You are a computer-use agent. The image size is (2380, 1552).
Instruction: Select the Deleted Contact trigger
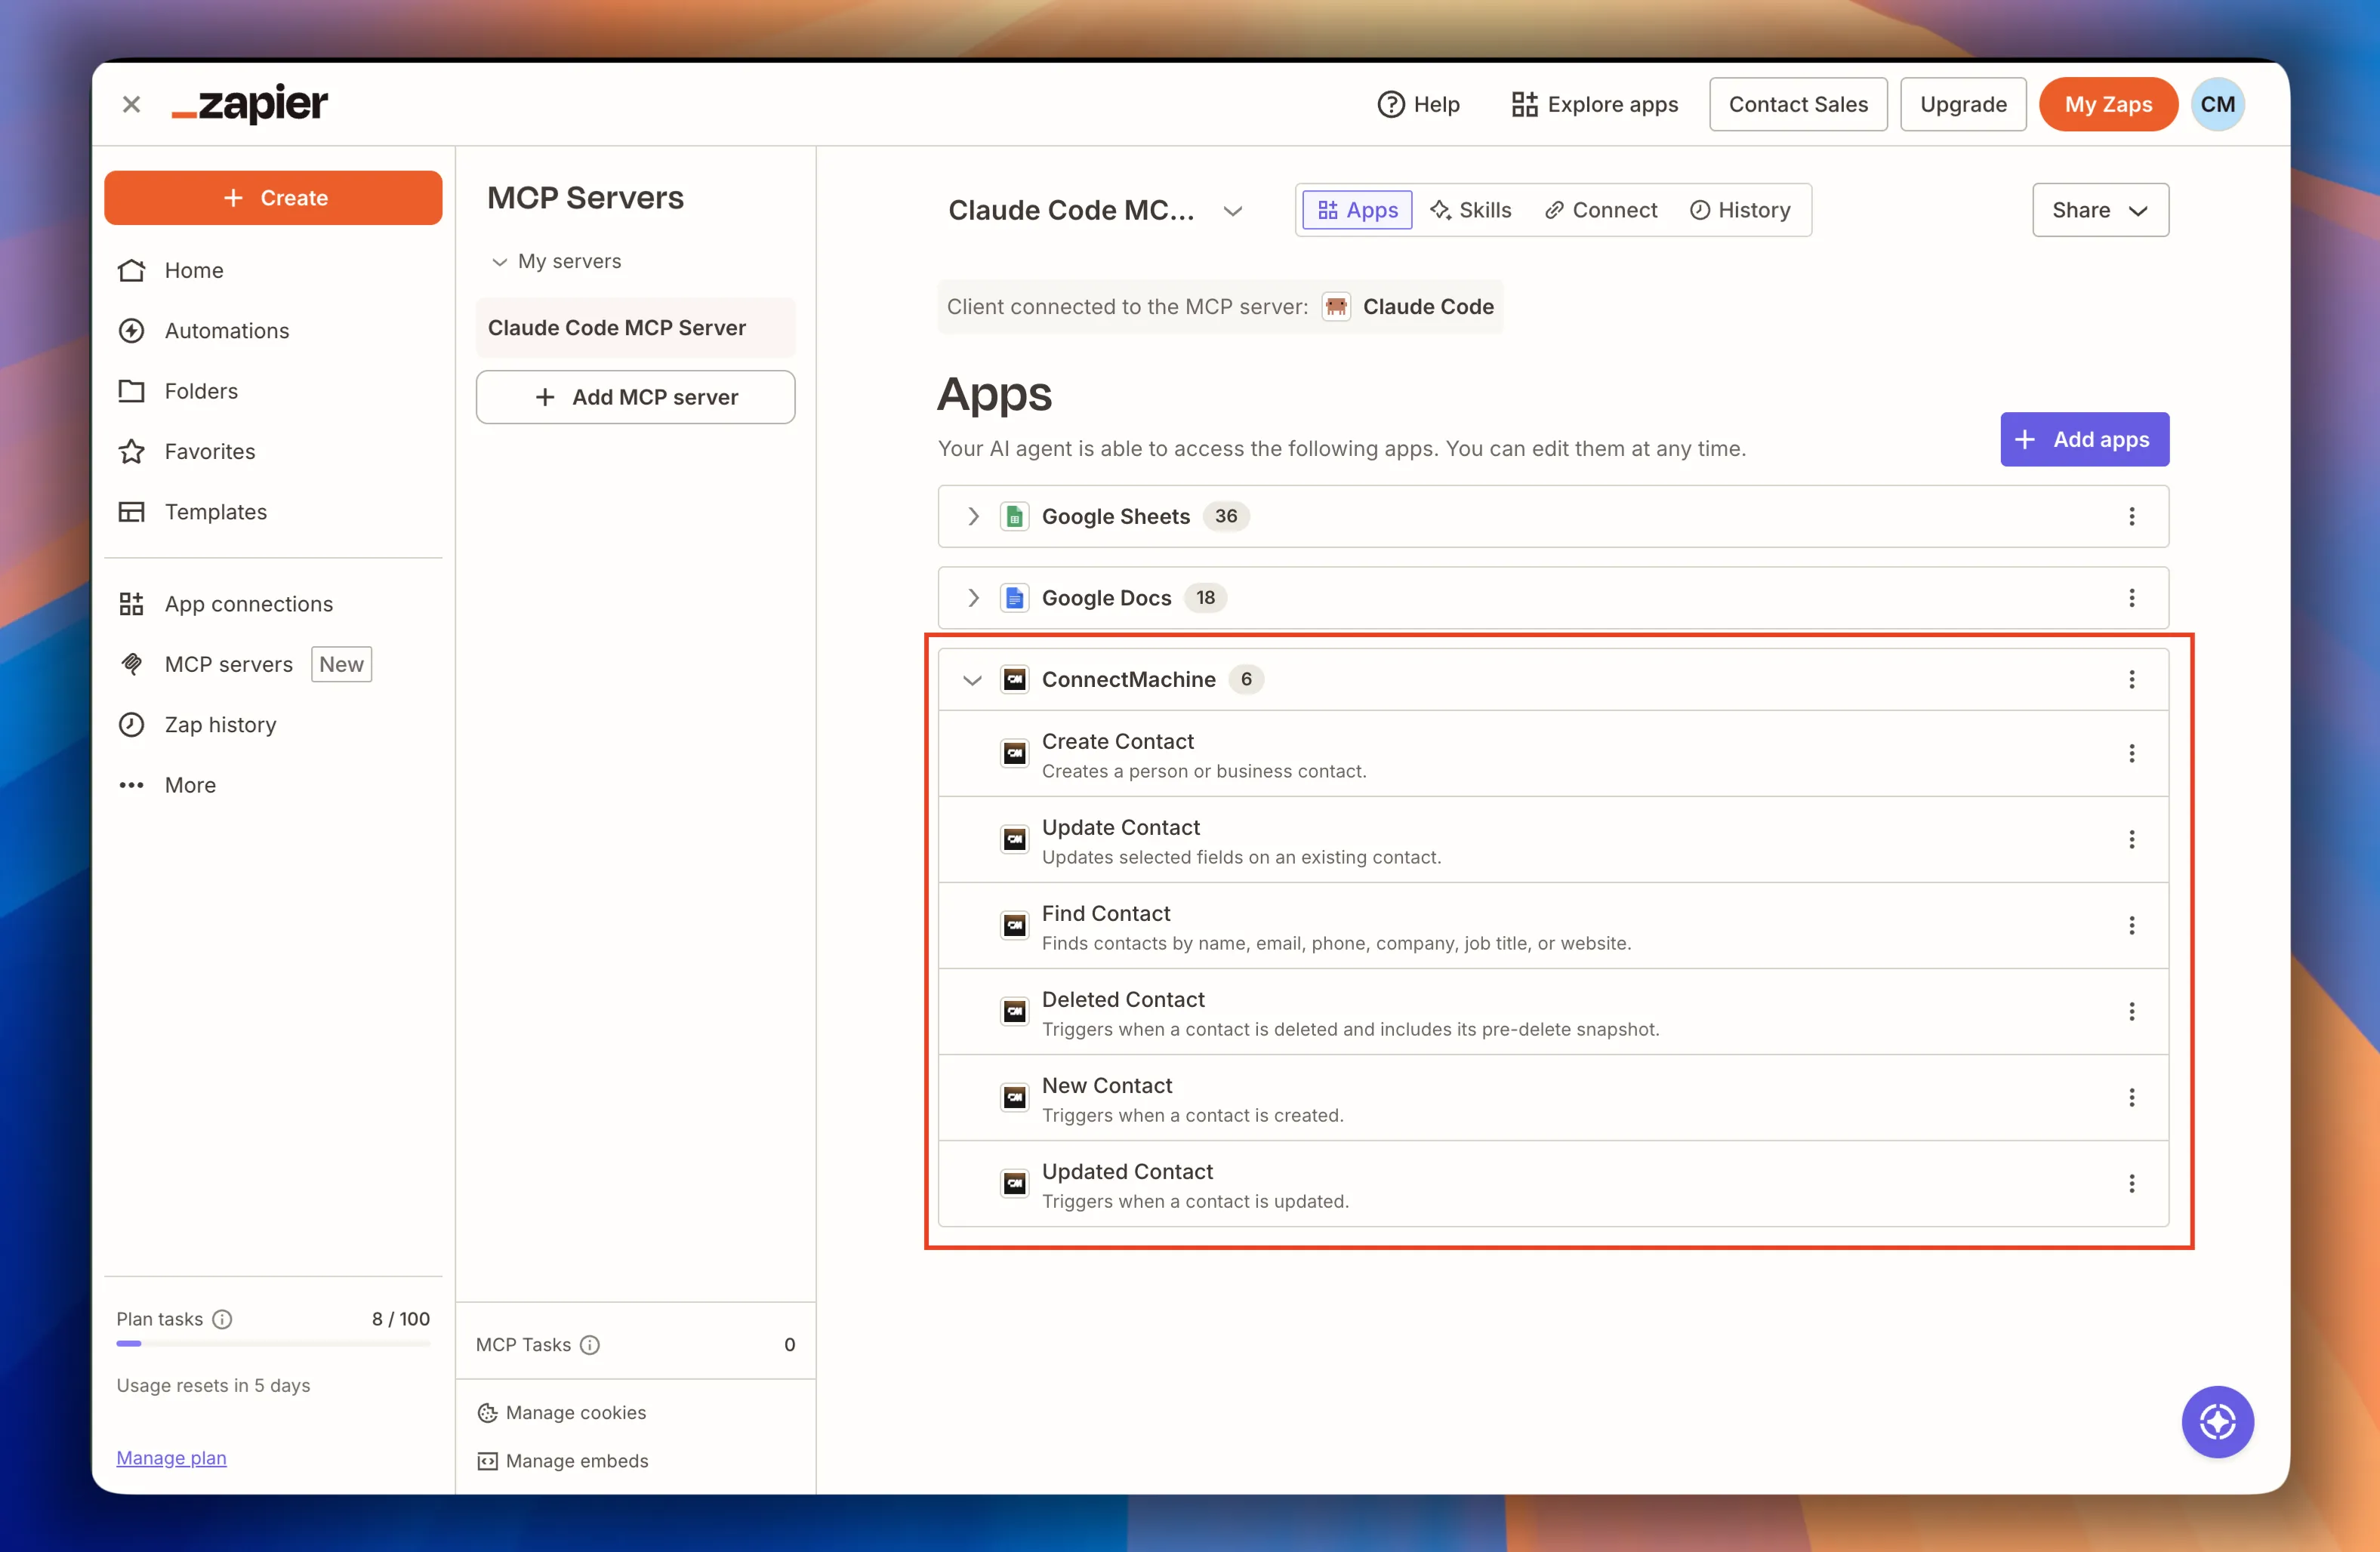pos(1553,1012)
